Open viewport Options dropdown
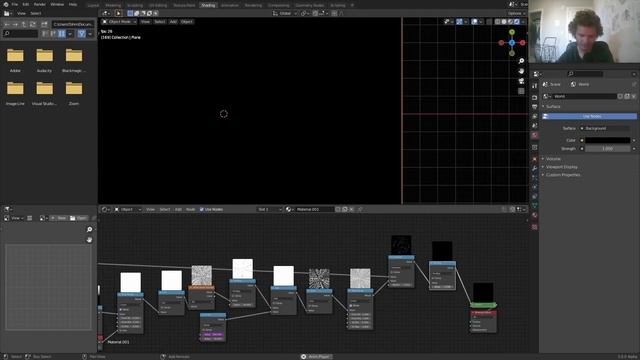640x360 pixels. tap(516, 13)
